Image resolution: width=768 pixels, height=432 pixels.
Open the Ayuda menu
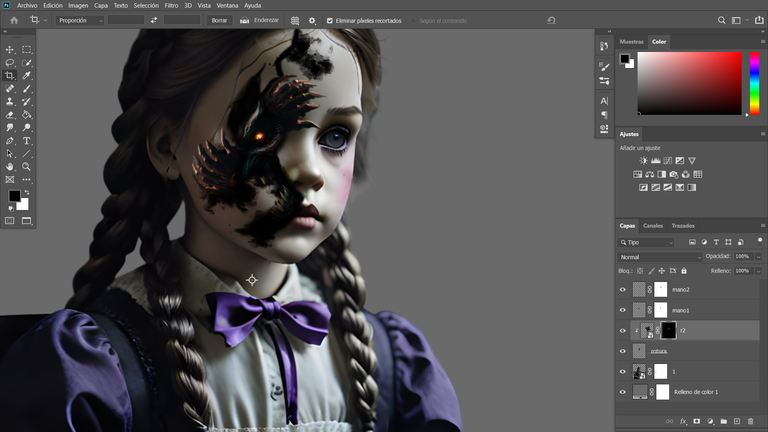(253, 5)
